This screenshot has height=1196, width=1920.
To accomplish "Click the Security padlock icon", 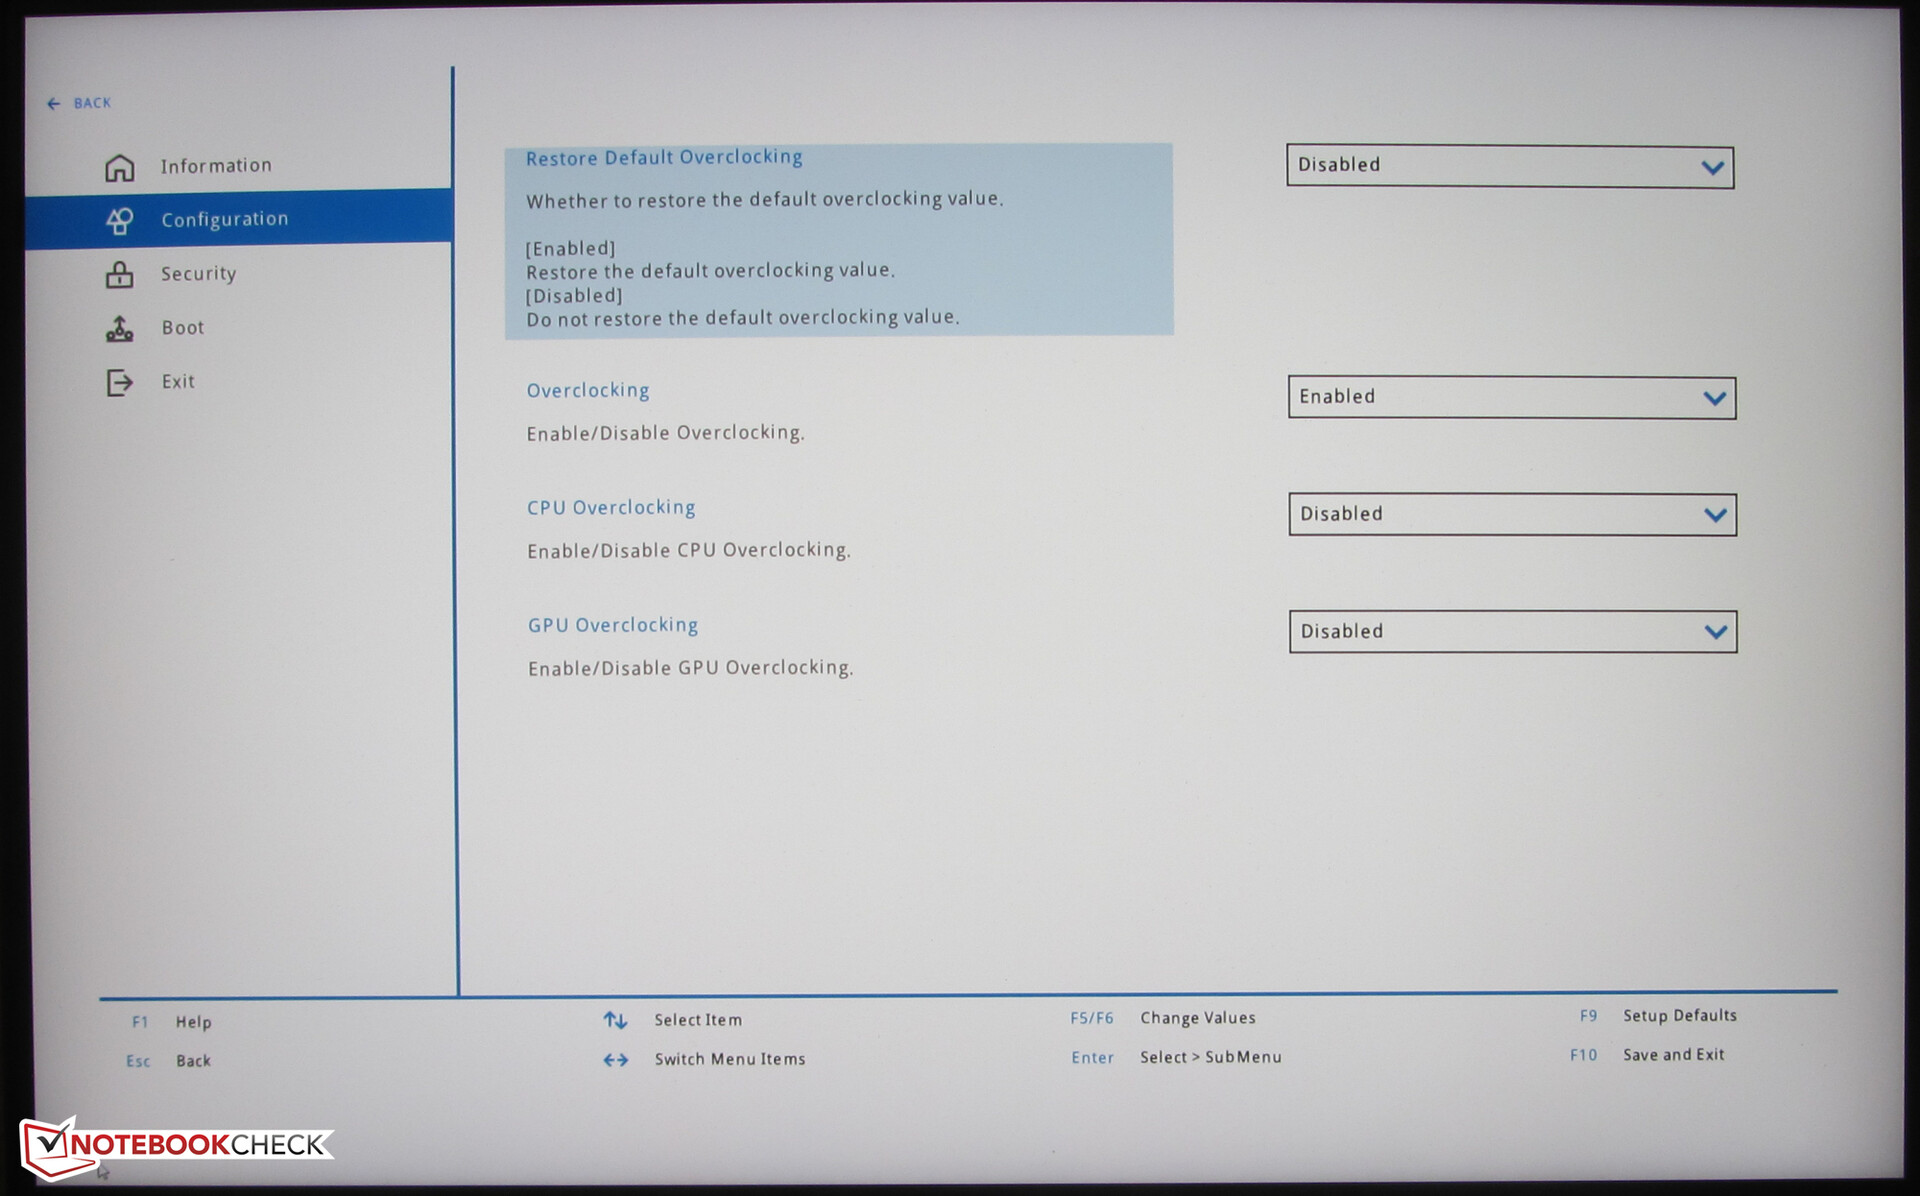I will click(x=119, y=274).
